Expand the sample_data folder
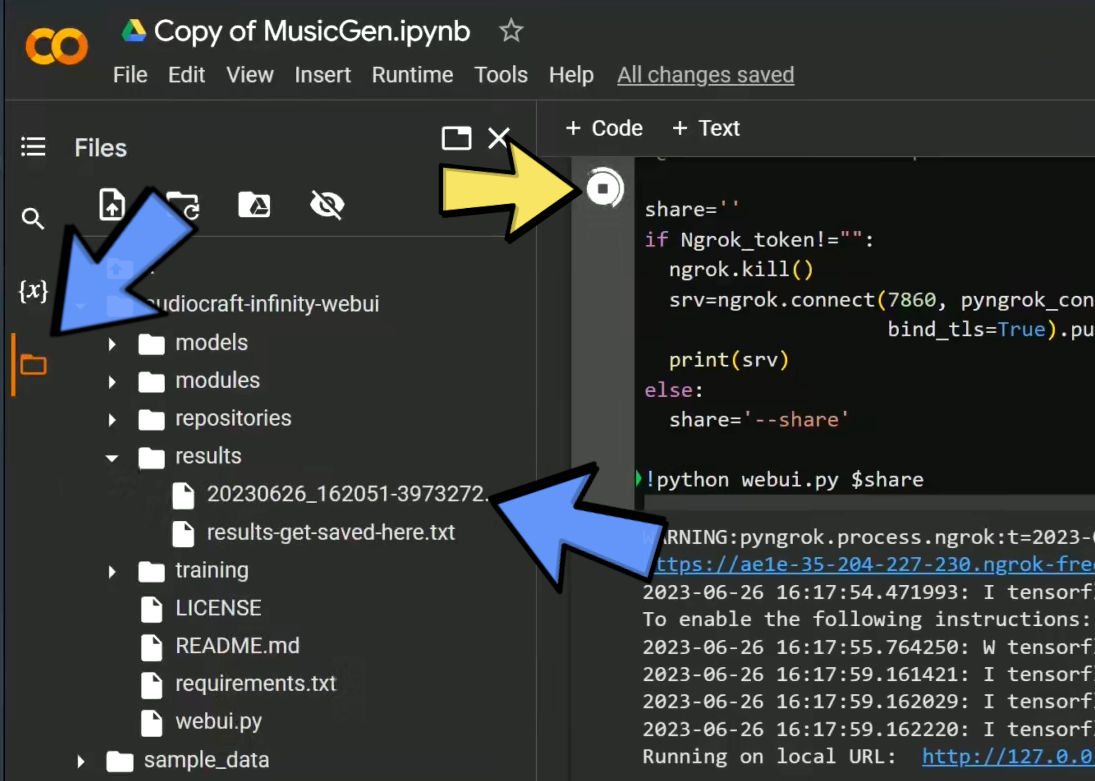The width and height of the screenshot is (1095, 781). click(80, 761)
